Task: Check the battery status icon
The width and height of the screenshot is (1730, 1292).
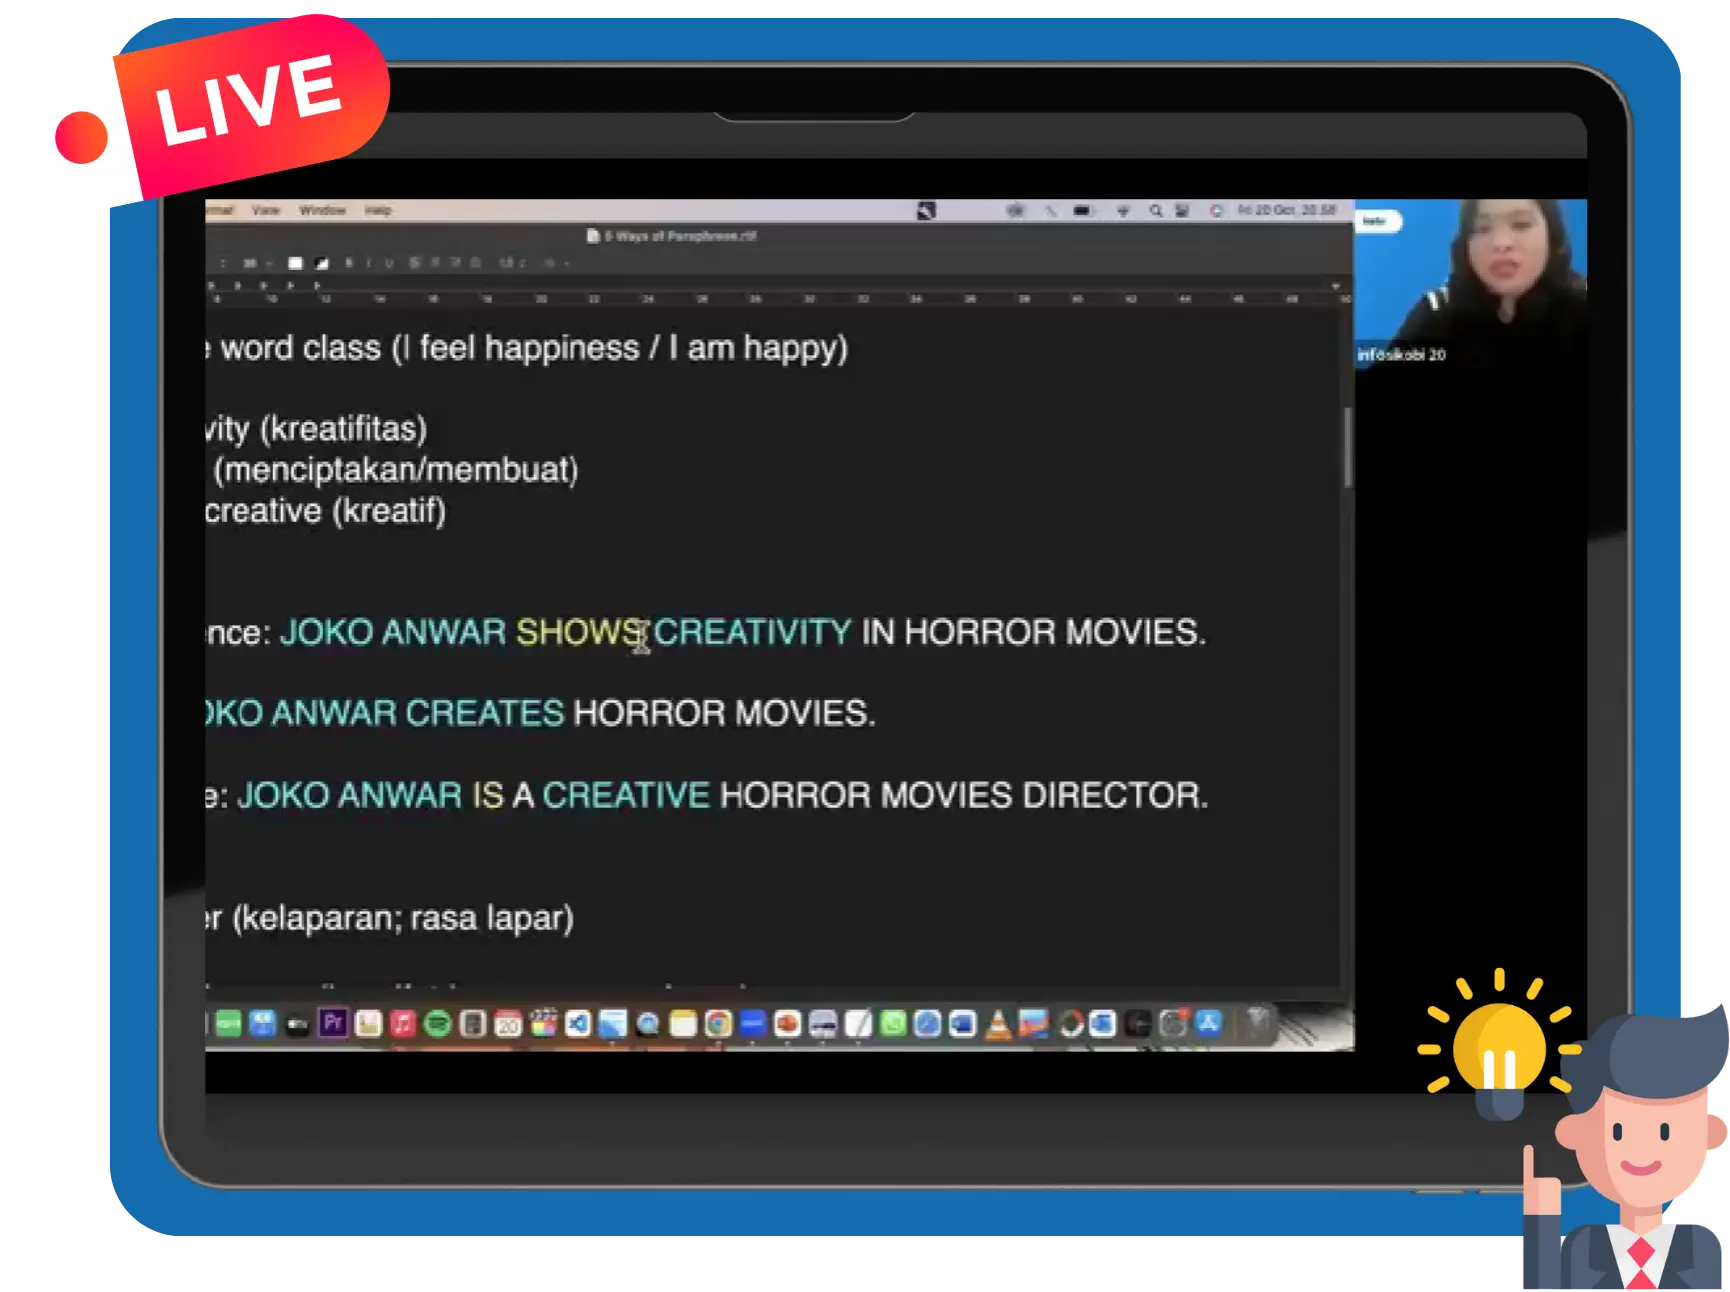Action: [1084, 211]
